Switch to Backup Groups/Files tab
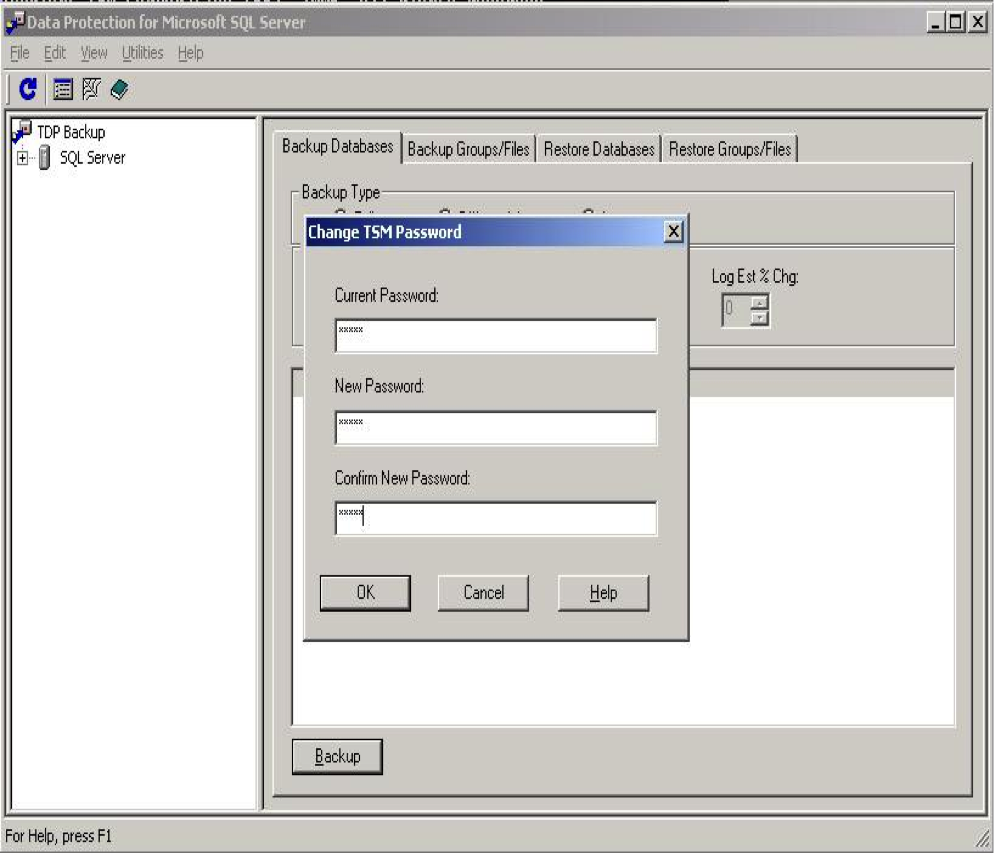The height and width of the screenshot is (854, 994). click(468, 149)
